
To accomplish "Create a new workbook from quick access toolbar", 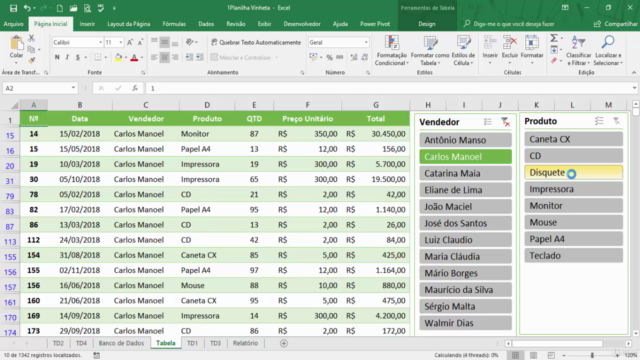I will point(60,8).
